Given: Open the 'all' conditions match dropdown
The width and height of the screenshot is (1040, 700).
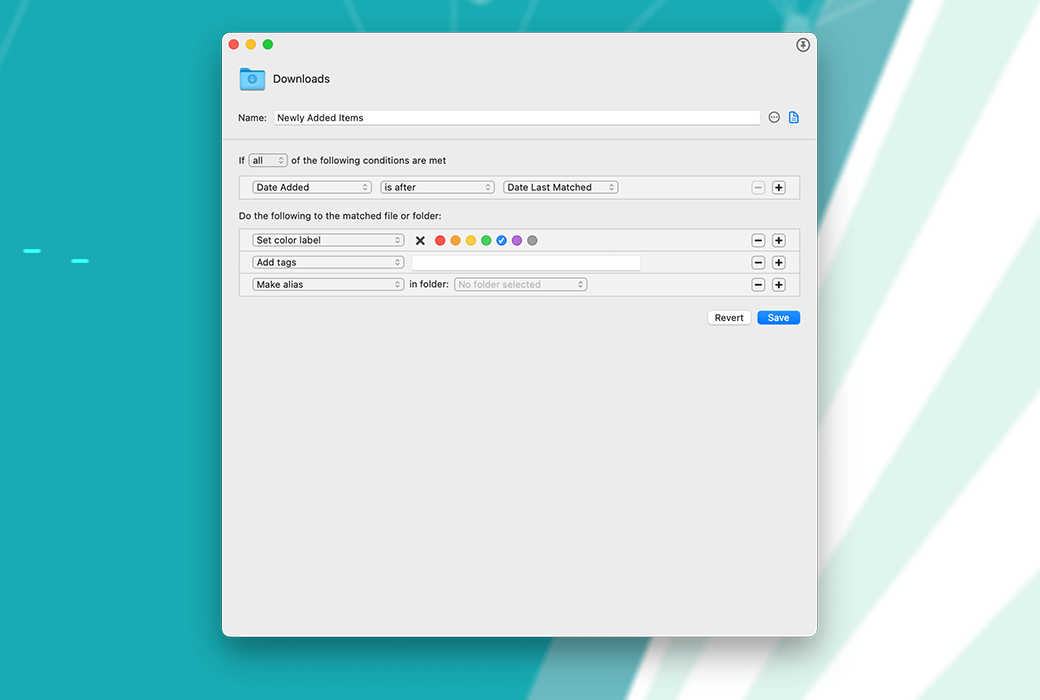Looking at the screenshot, I should 268,161.
